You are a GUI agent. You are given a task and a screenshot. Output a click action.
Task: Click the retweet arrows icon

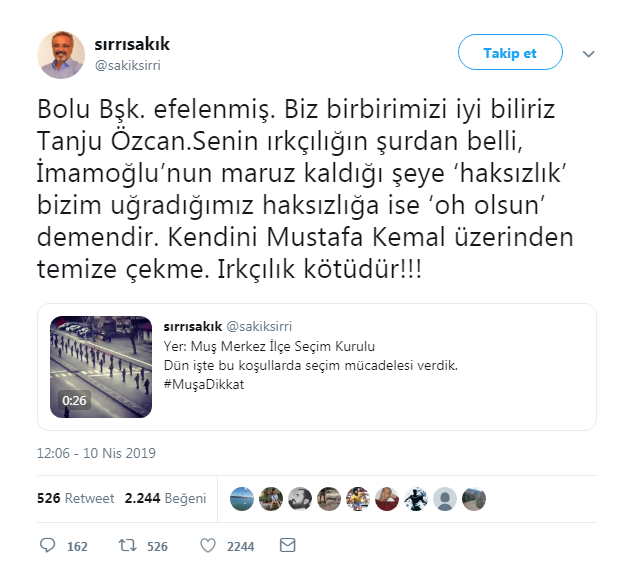pyautogui.click(x=128, y=545)
